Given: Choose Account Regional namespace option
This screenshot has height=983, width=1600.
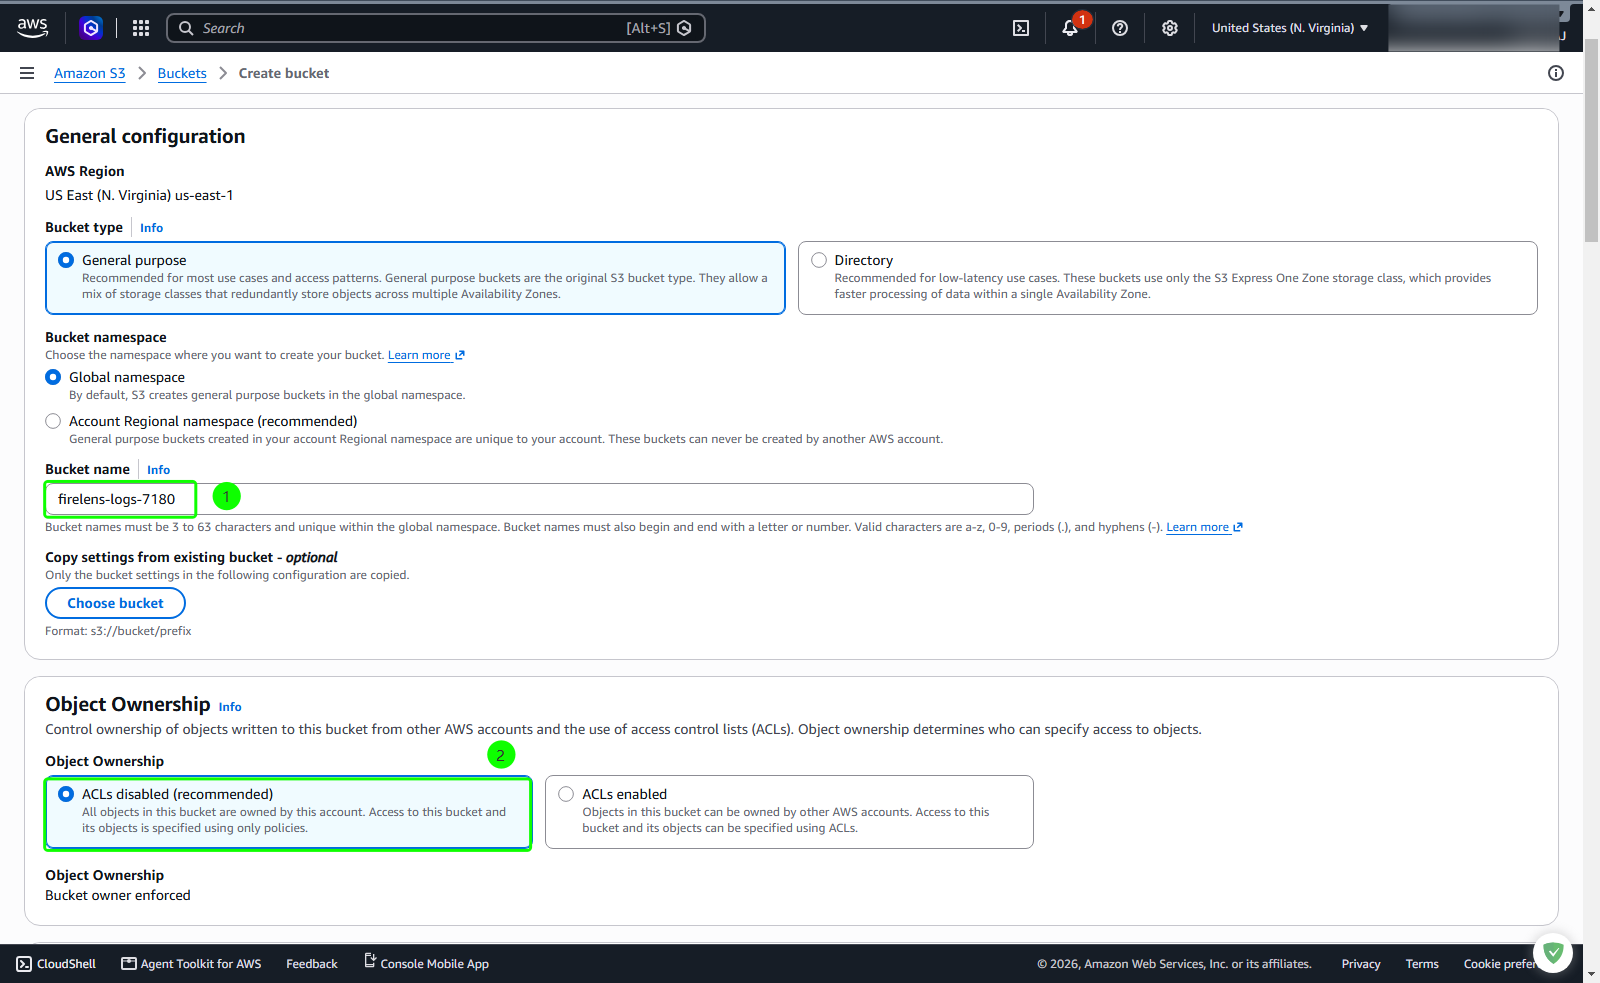Looking at the screenshot, I should 53,421.
